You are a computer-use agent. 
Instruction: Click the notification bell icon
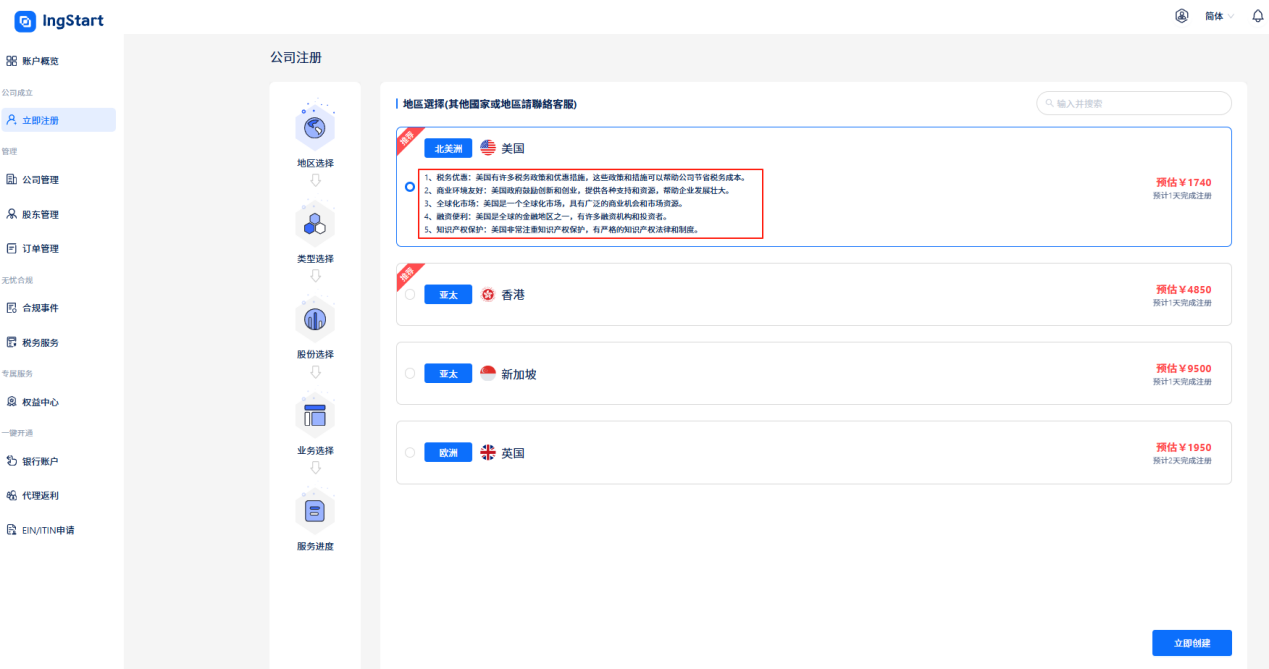[1257, 15]
